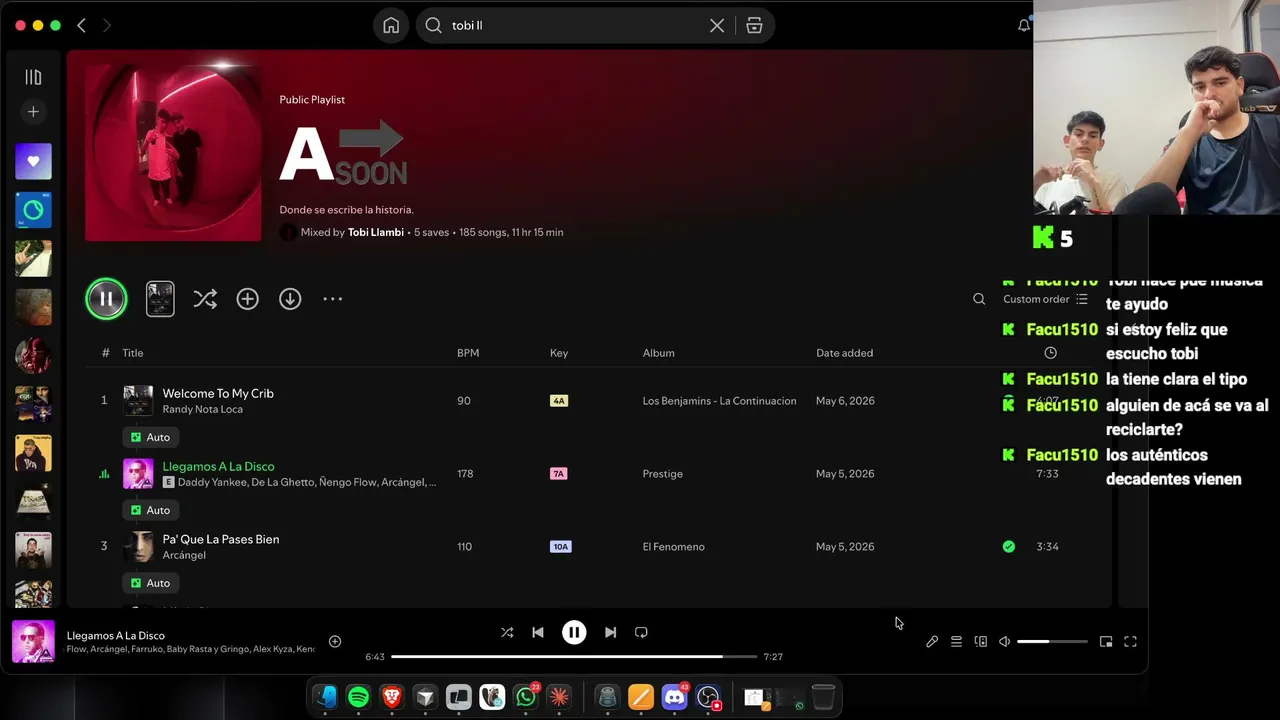Enter full screen player view
Viewport: 1280px width, 720px height.
(x=1130, y=642)
